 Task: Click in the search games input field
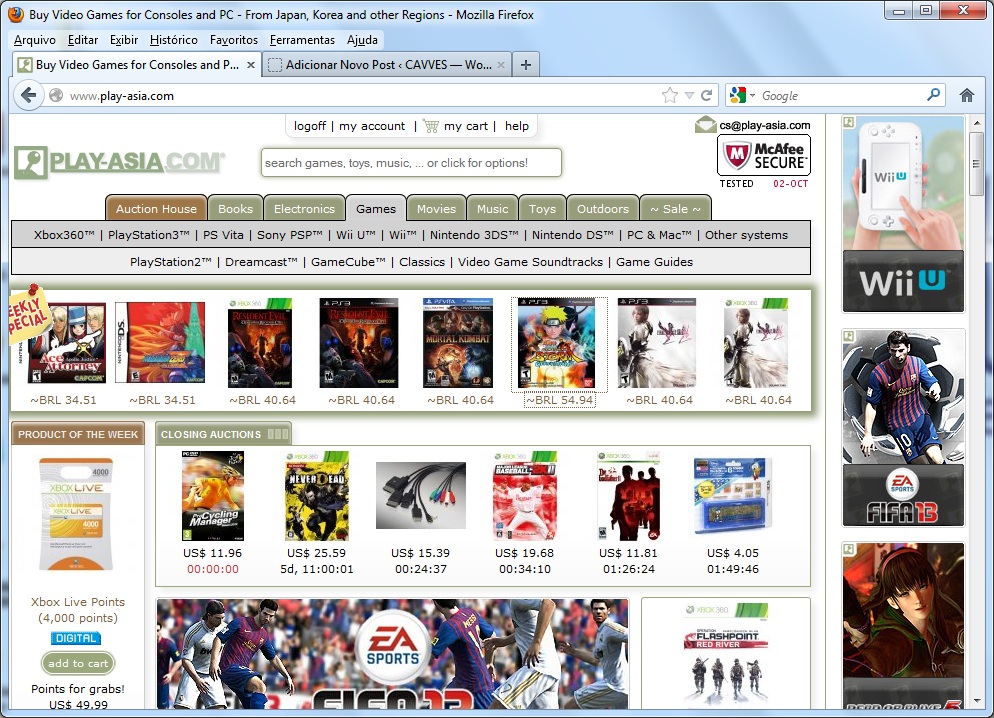[410, 163]
